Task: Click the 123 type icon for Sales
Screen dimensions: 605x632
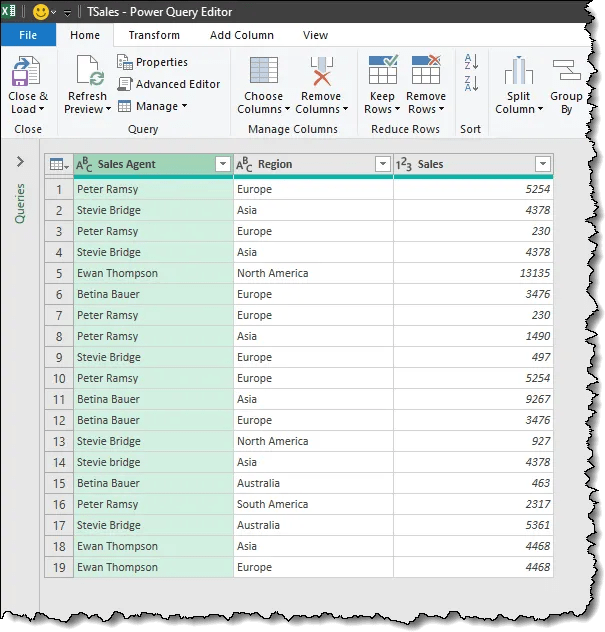Action: click(x=403, y=164)
